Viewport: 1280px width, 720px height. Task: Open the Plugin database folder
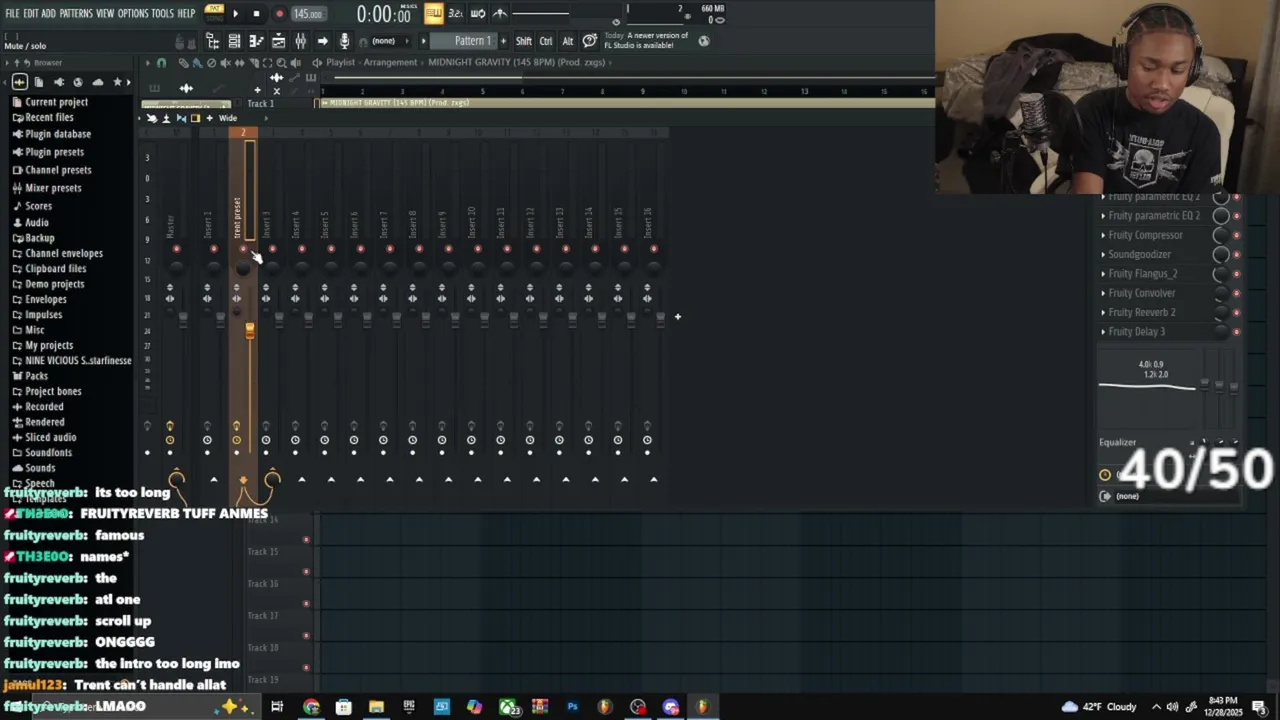(x=58, y=134)
